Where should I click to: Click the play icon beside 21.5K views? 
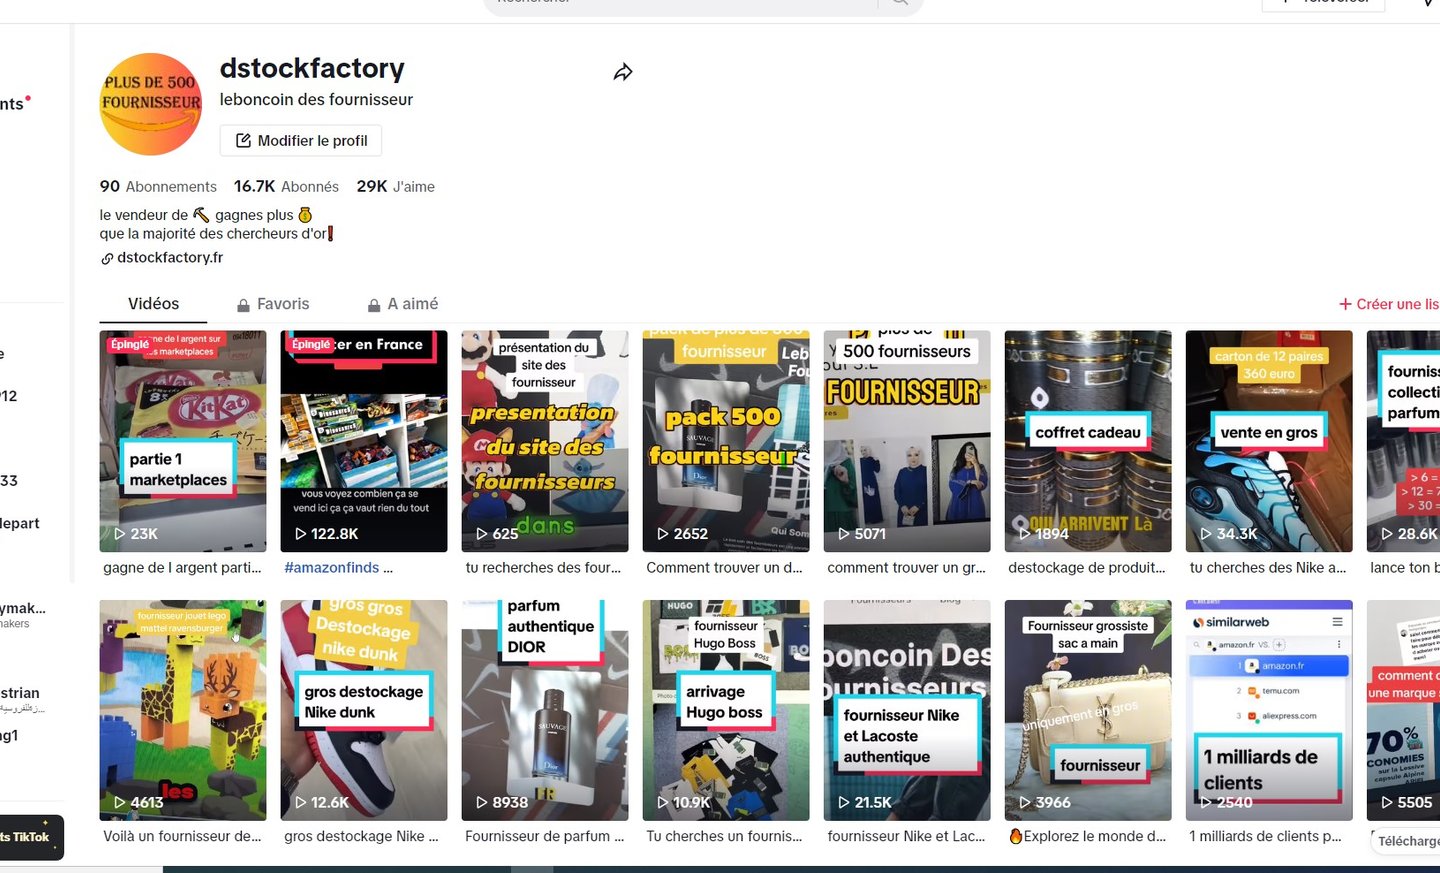[844, 802]
